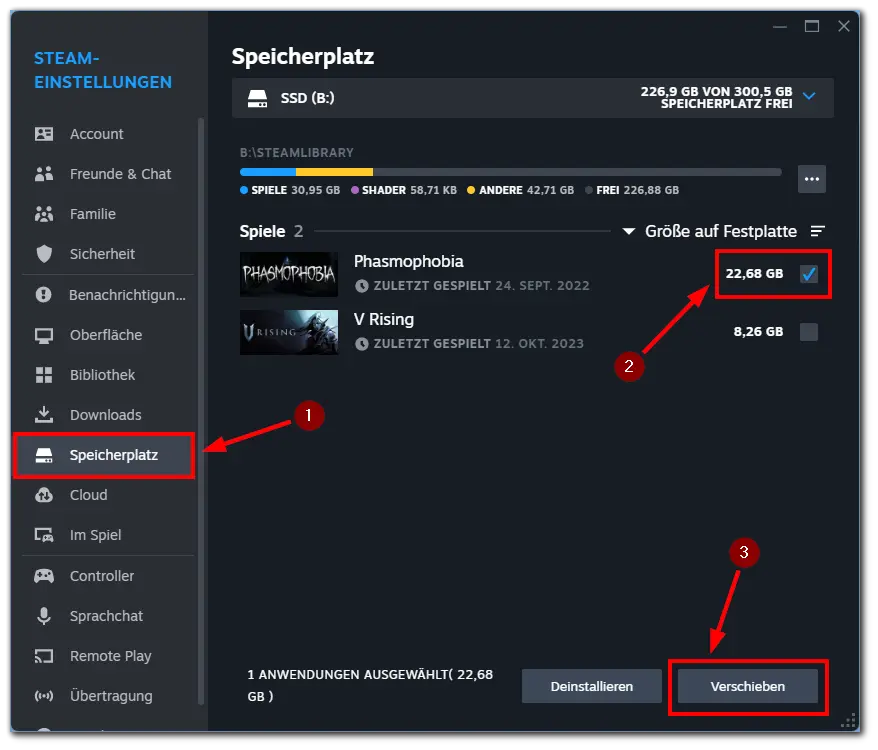
Task: Click the sort order lines icon
Action: point(818,231)
